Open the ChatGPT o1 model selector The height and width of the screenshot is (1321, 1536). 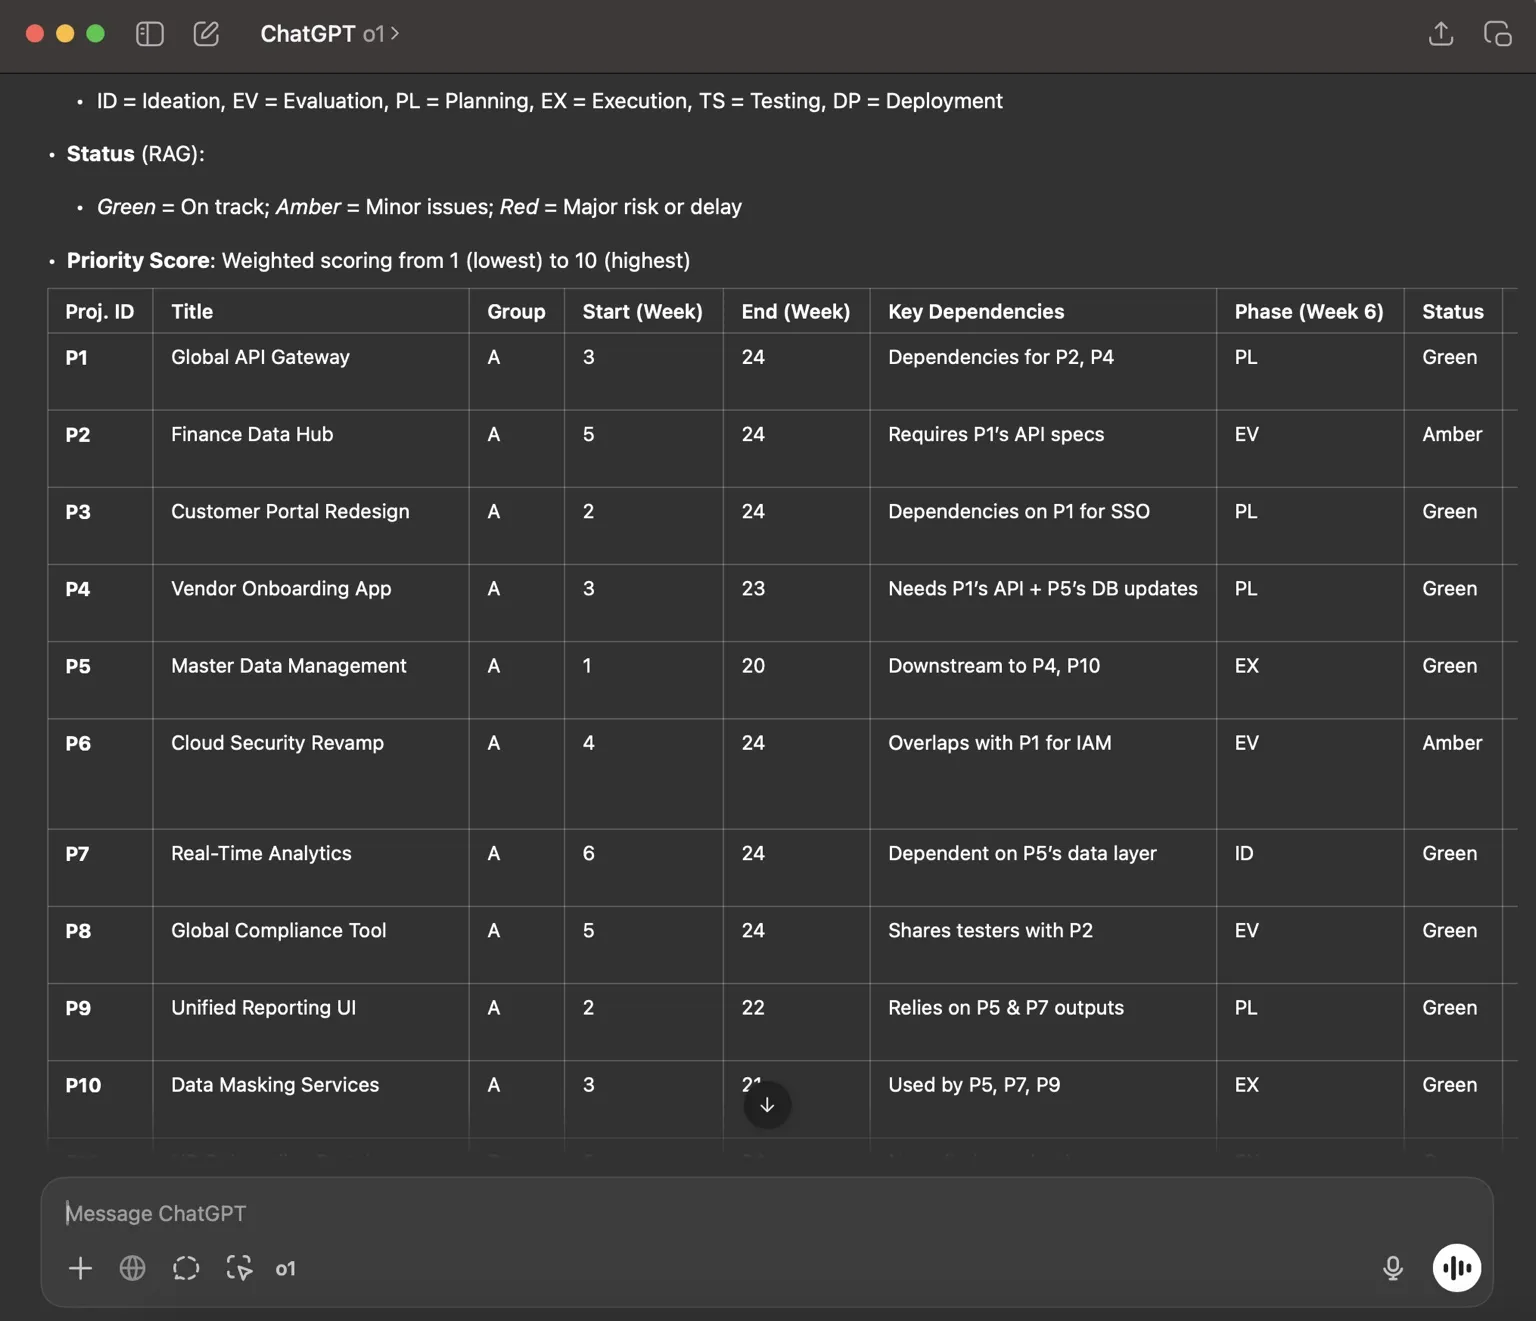click(x=329, y=34)
